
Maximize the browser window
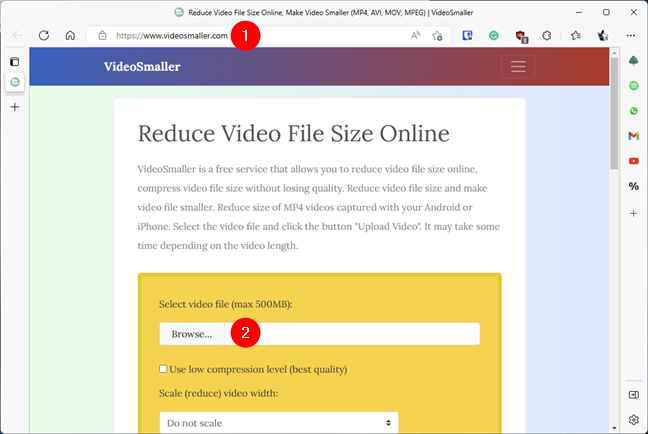coord(606,12)
